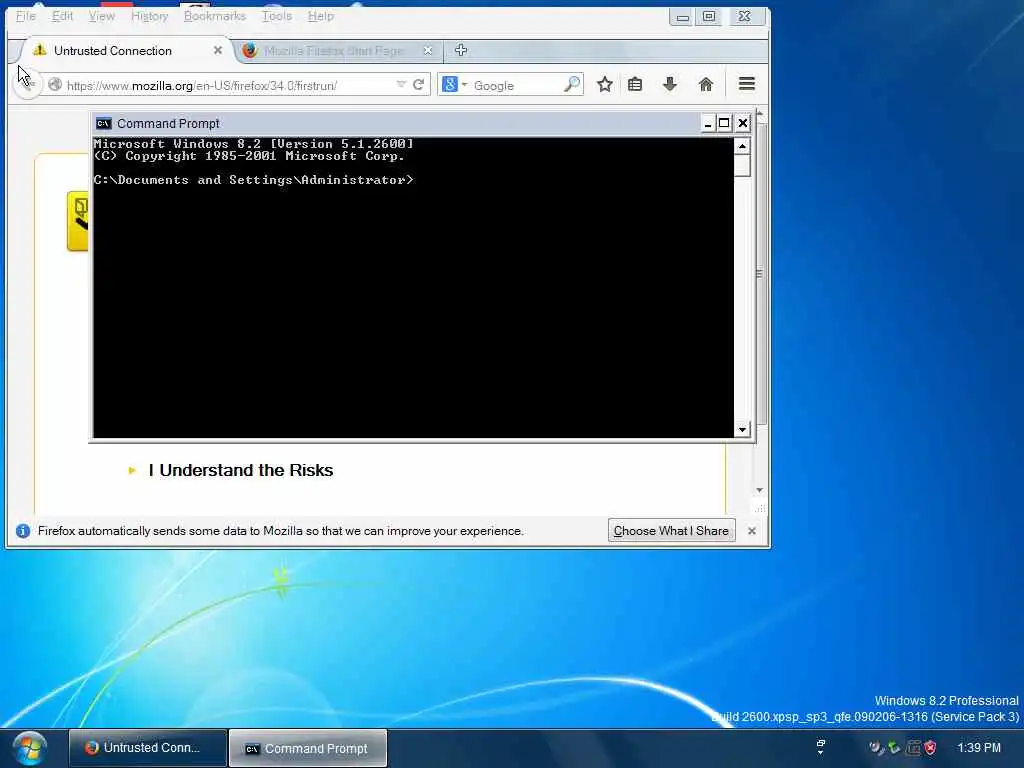Open the Firefox File menu

[25, 16]
